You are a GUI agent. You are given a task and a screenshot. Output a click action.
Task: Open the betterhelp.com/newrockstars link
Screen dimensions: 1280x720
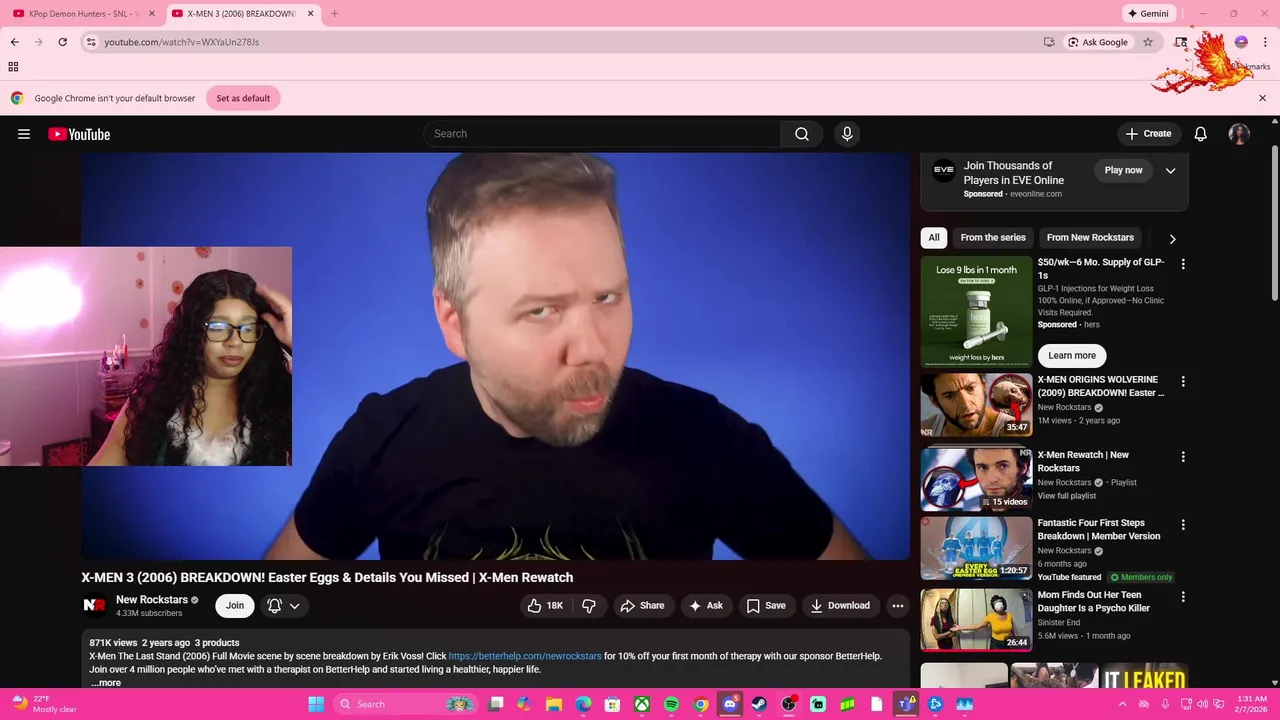pyautogui.click(x=525, y=656)
